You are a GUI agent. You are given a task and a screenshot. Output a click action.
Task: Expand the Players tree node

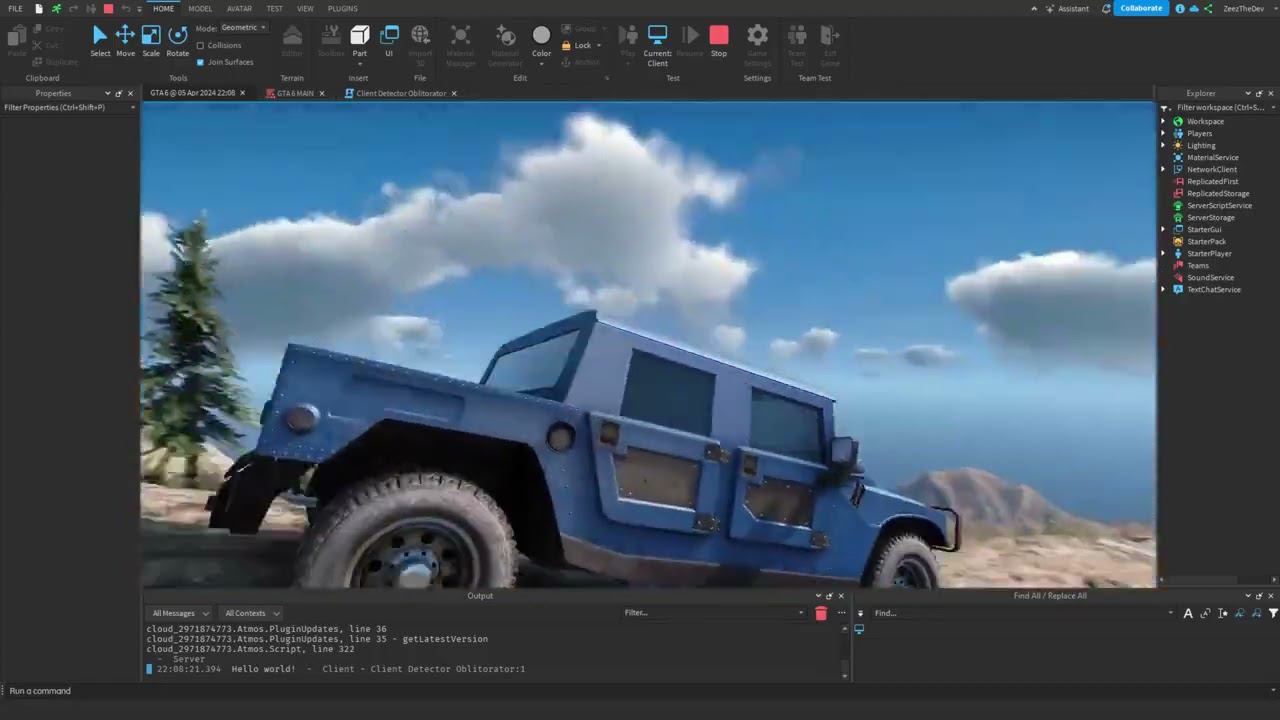(x=1163, y=133)
